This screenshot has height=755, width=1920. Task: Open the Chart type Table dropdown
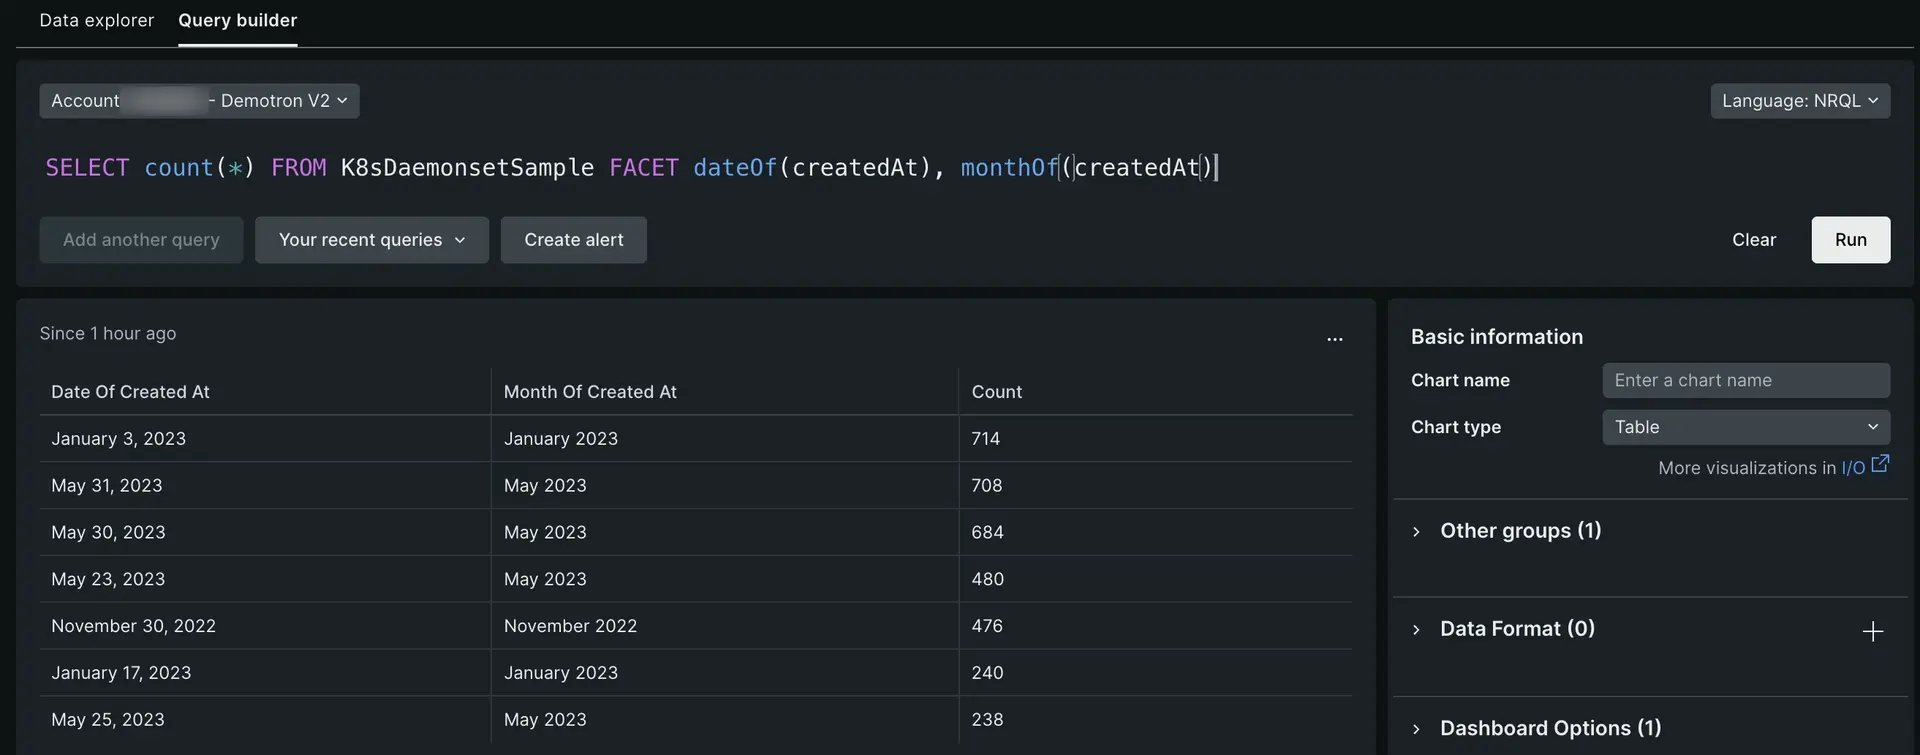click(x=1745, y=427)
